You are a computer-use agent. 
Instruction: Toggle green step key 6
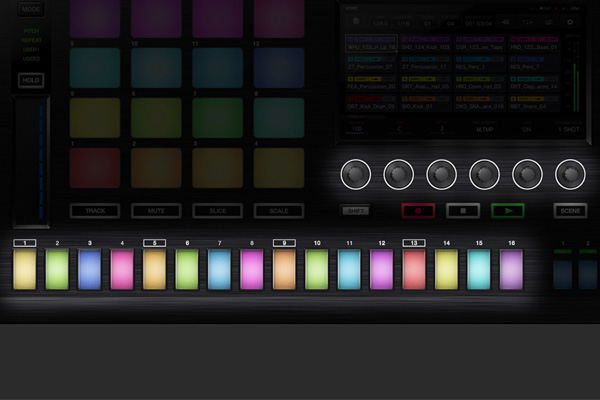coord(187,269)
